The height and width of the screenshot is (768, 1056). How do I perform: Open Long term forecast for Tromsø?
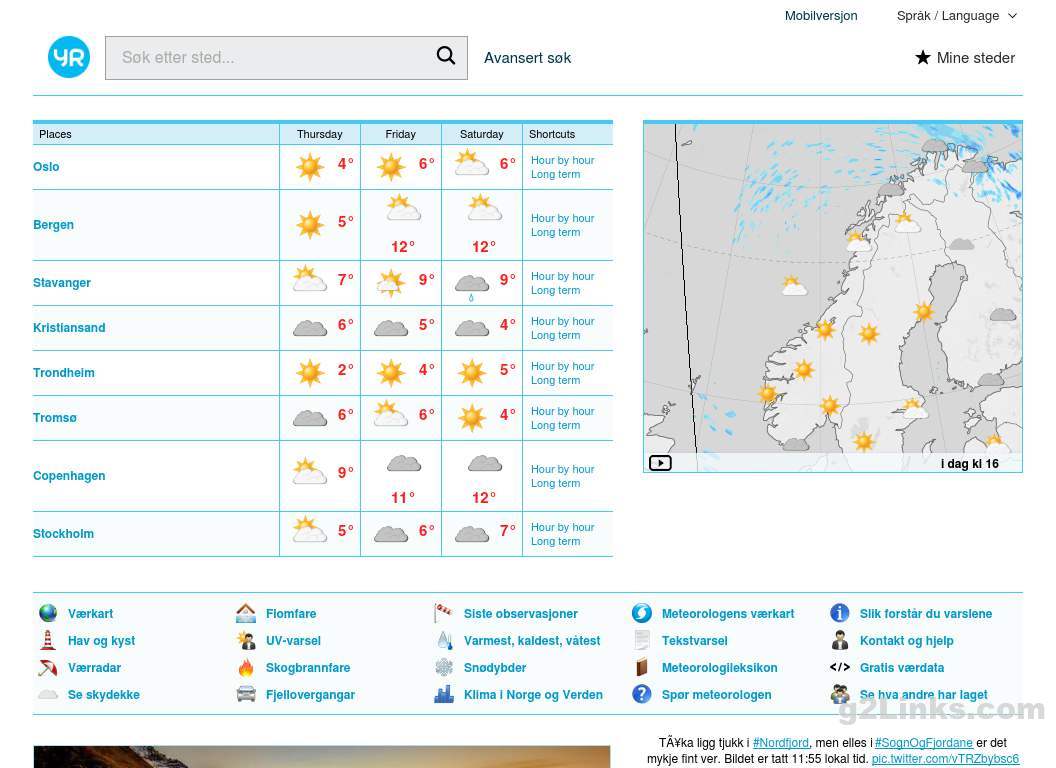click(x=556, y=426)
